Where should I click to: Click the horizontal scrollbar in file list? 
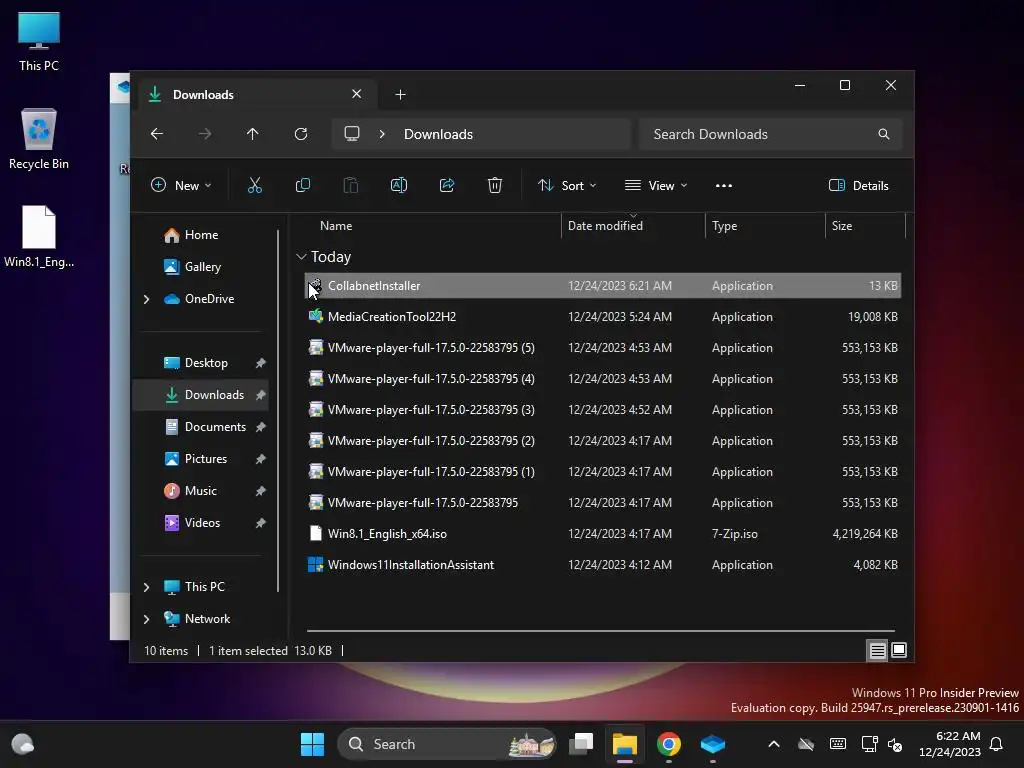(x=601, y=631)
